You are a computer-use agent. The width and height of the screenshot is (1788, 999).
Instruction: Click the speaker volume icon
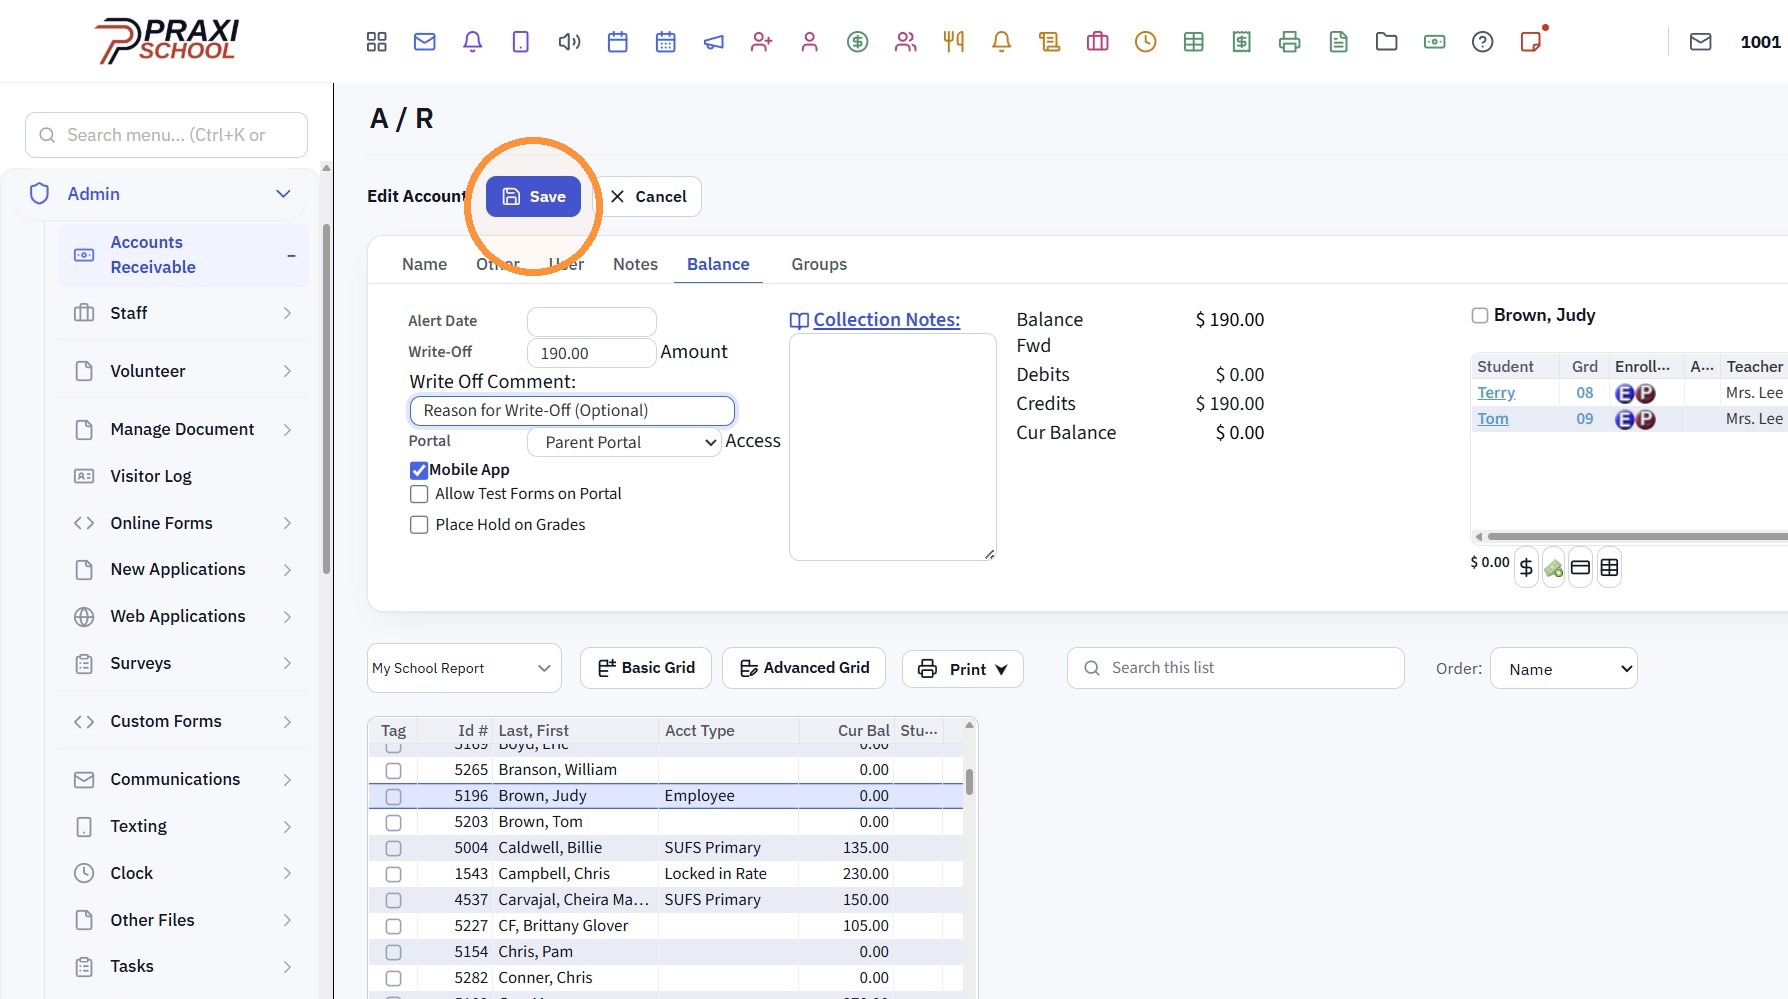569,42
